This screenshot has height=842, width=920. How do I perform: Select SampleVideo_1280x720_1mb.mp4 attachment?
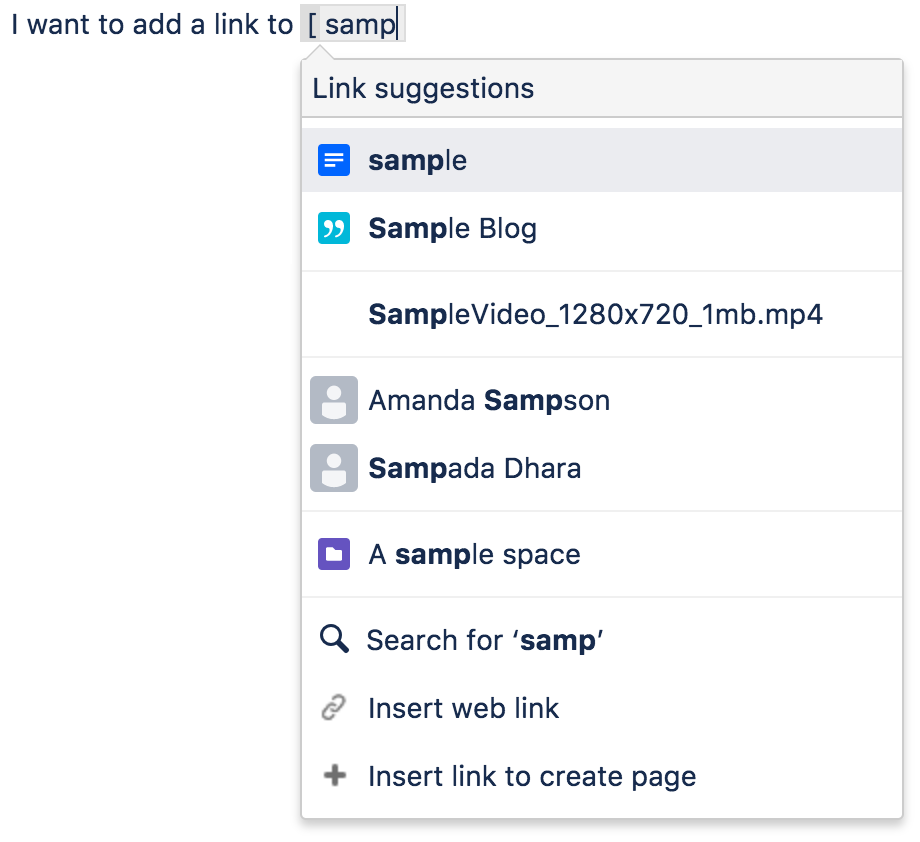click(x=602, y=315)
